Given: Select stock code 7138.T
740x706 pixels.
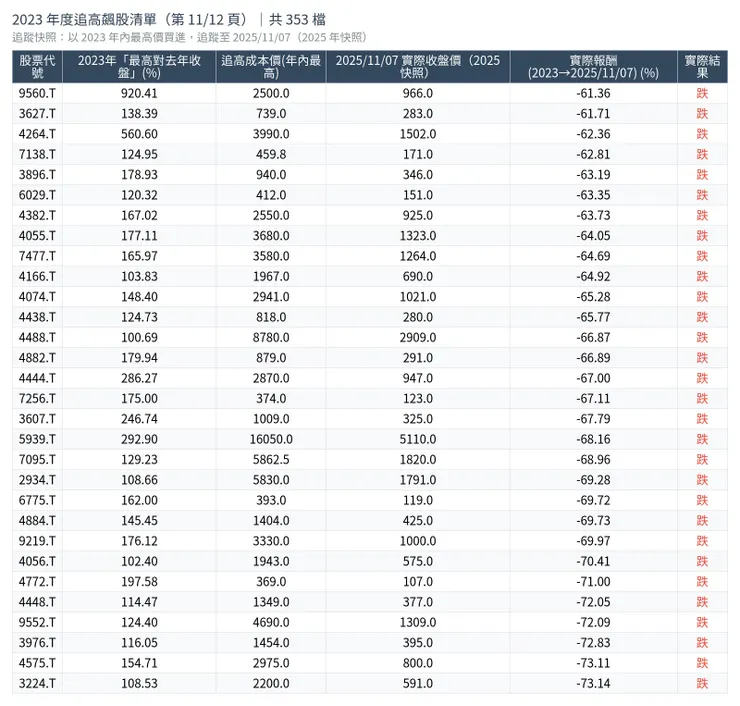Looking at the screenshot, I should [x=37, y=154].
